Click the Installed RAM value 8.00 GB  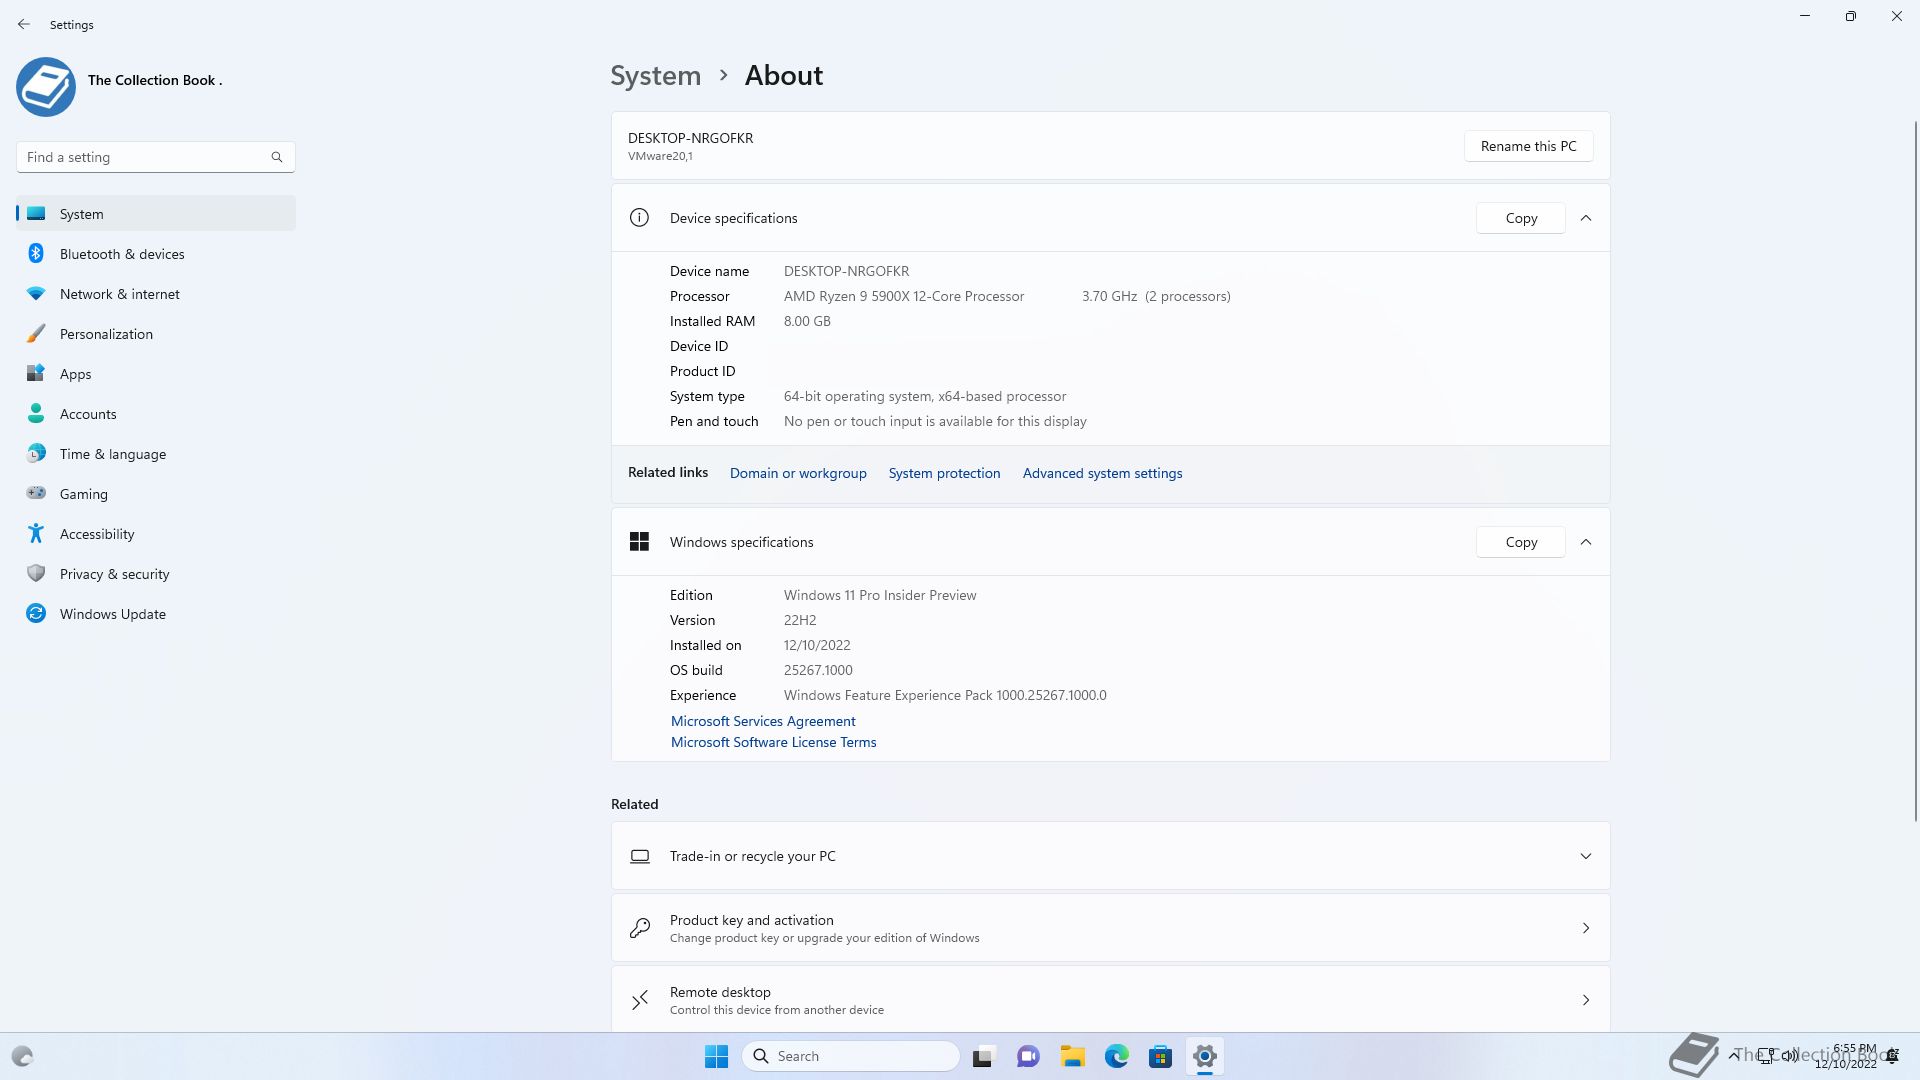pyautogui.click(x=807, y=321)
